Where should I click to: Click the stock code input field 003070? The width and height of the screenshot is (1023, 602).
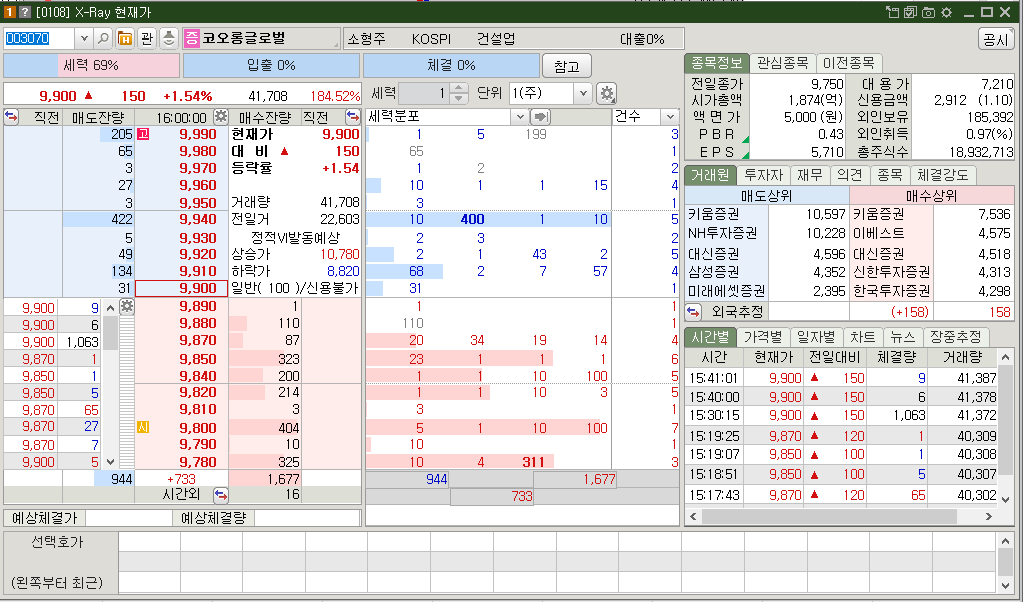point(38,39)
